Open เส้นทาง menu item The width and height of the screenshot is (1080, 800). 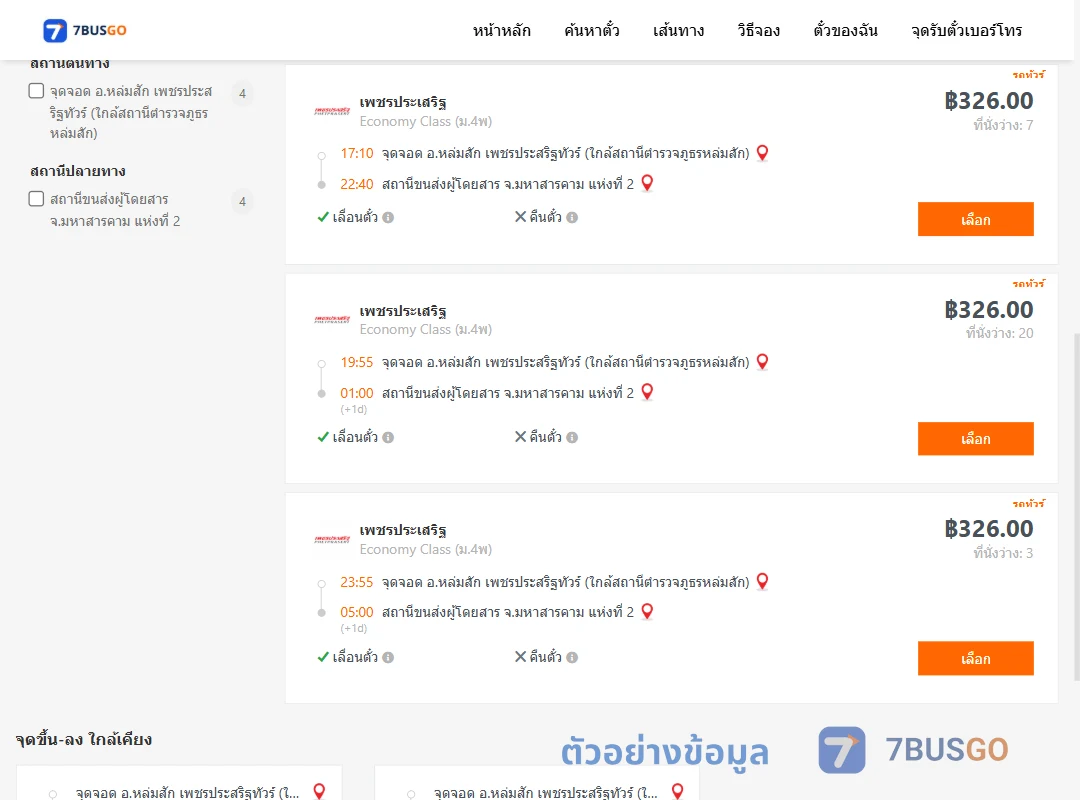coord(678,31)
